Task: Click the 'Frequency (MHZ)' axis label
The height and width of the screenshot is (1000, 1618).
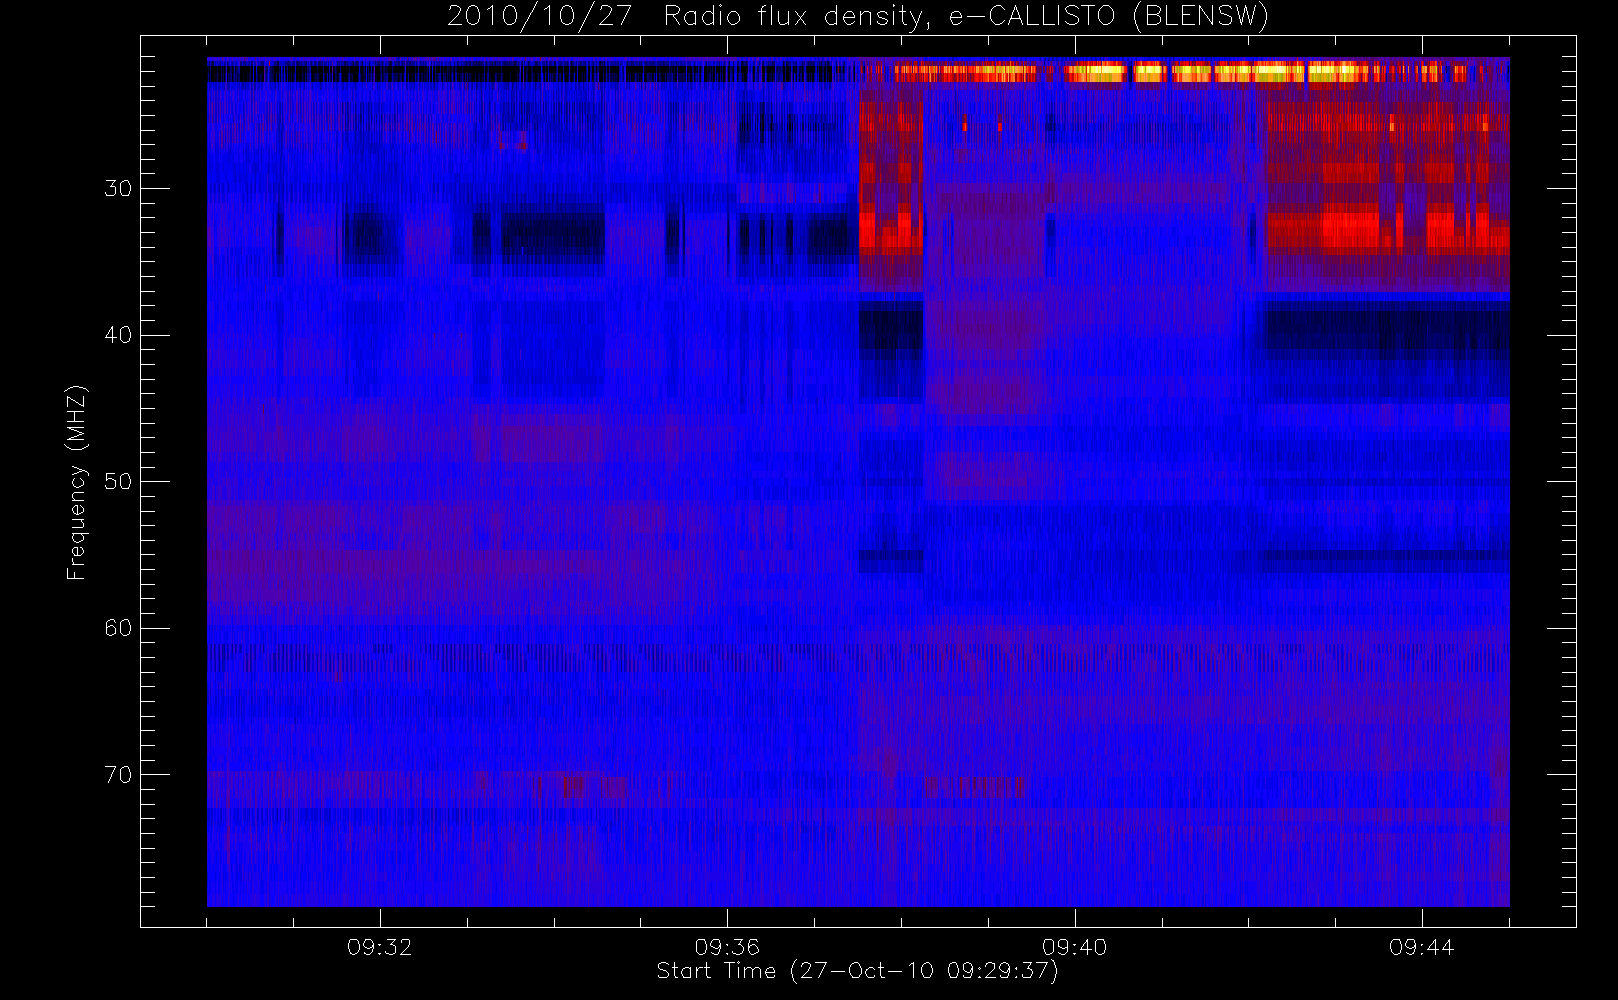Action: (x=76, y=482)
